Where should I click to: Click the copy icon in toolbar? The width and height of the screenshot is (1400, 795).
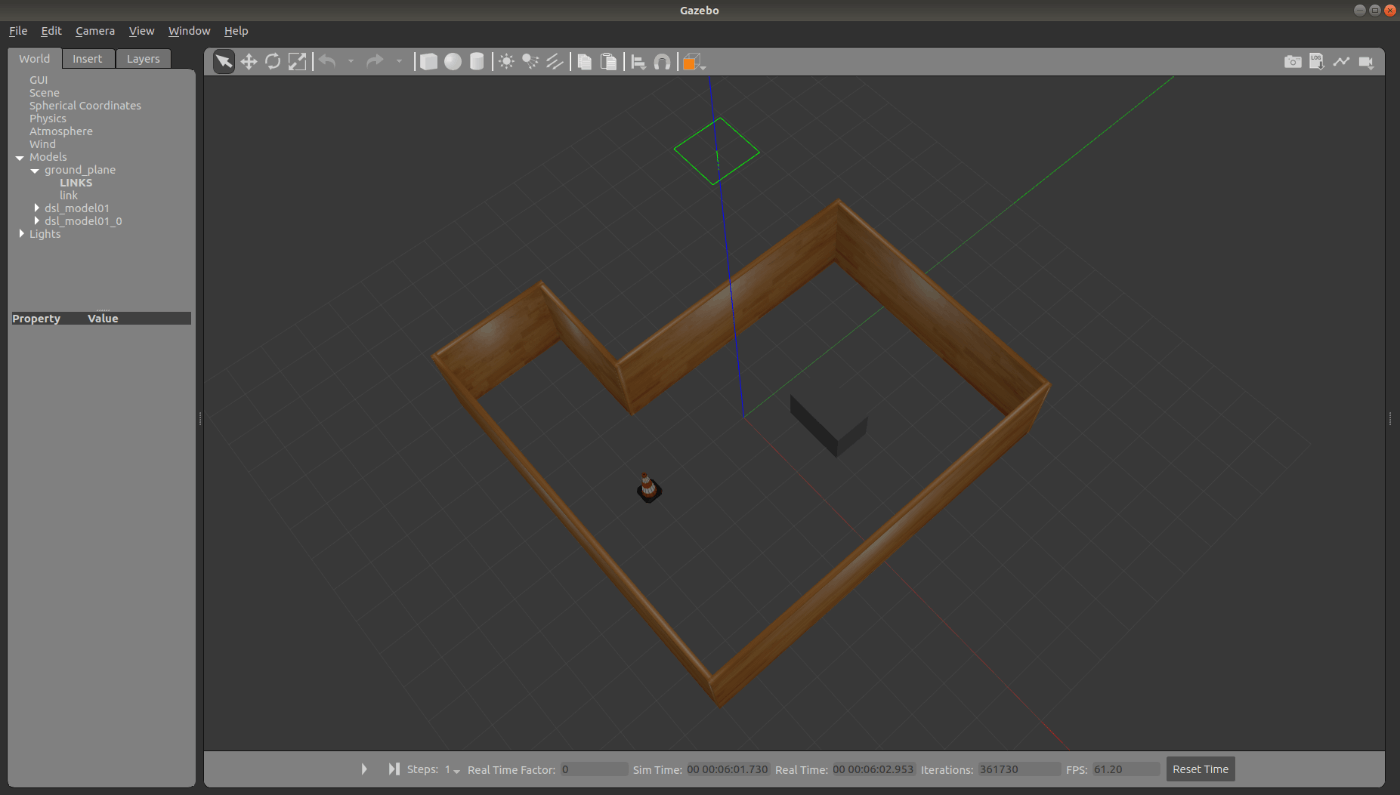click(x=585, y=62)
